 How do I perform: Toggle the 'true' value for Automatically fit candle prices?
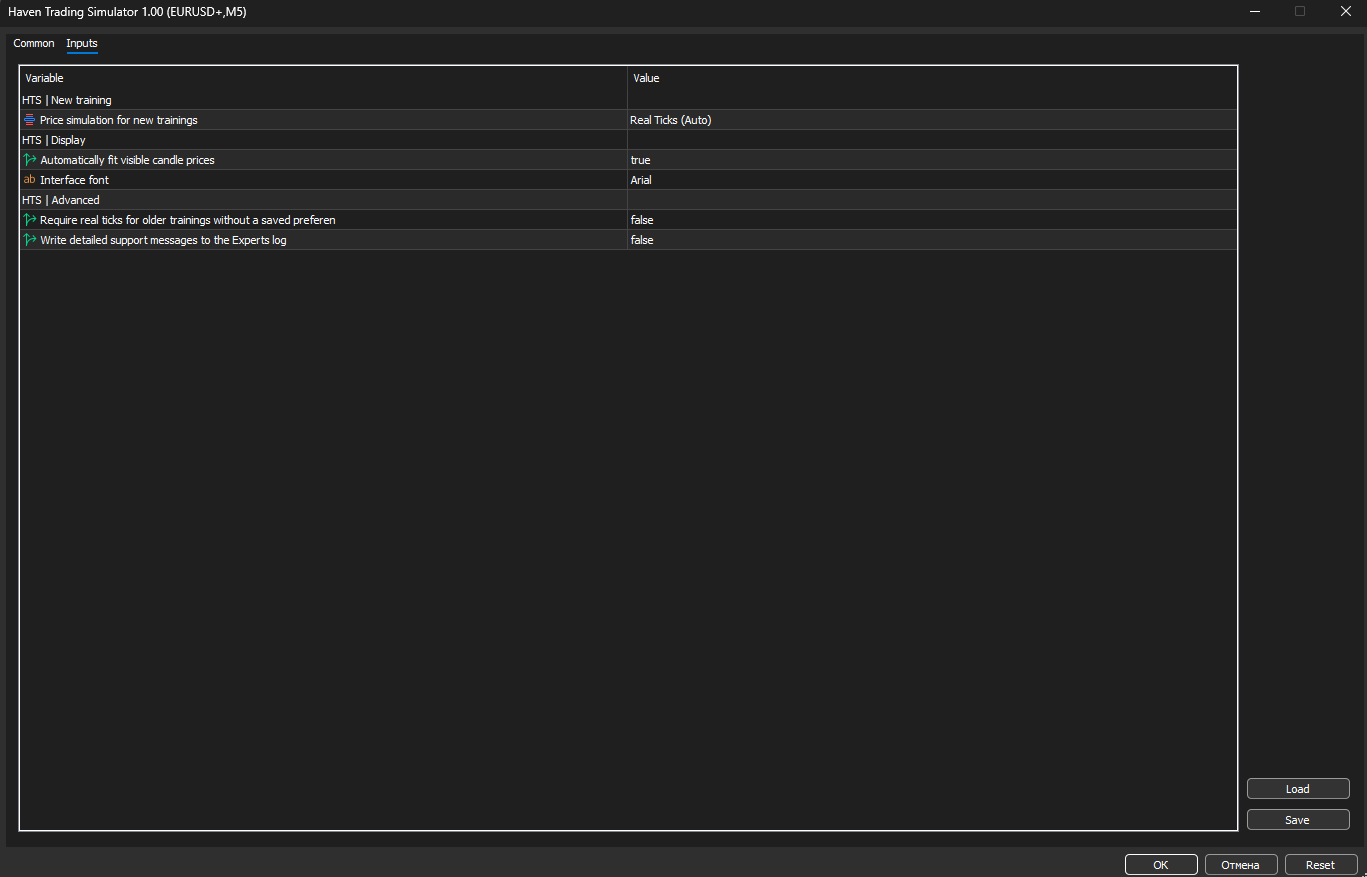pyautogui.click(x=932, y=160)
